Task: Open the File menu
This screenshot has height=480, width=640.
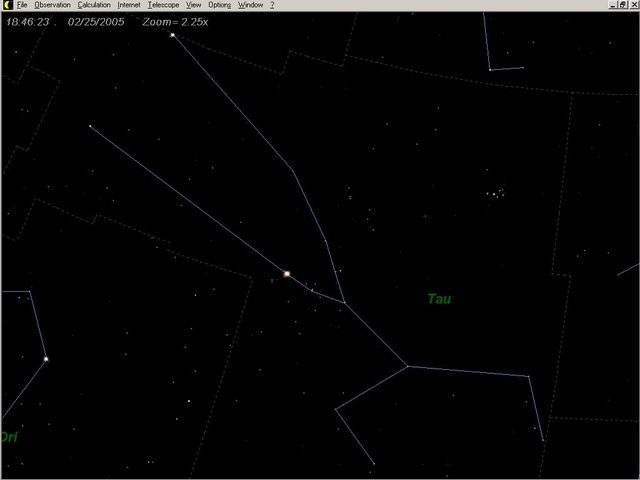Action: 21,5
